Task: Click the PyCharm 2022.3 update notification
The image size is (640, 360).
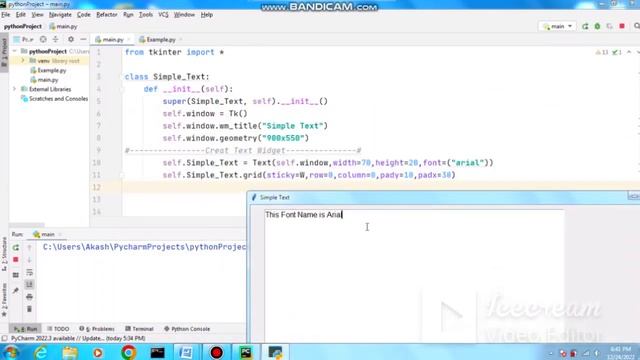Action: (78, 338)
